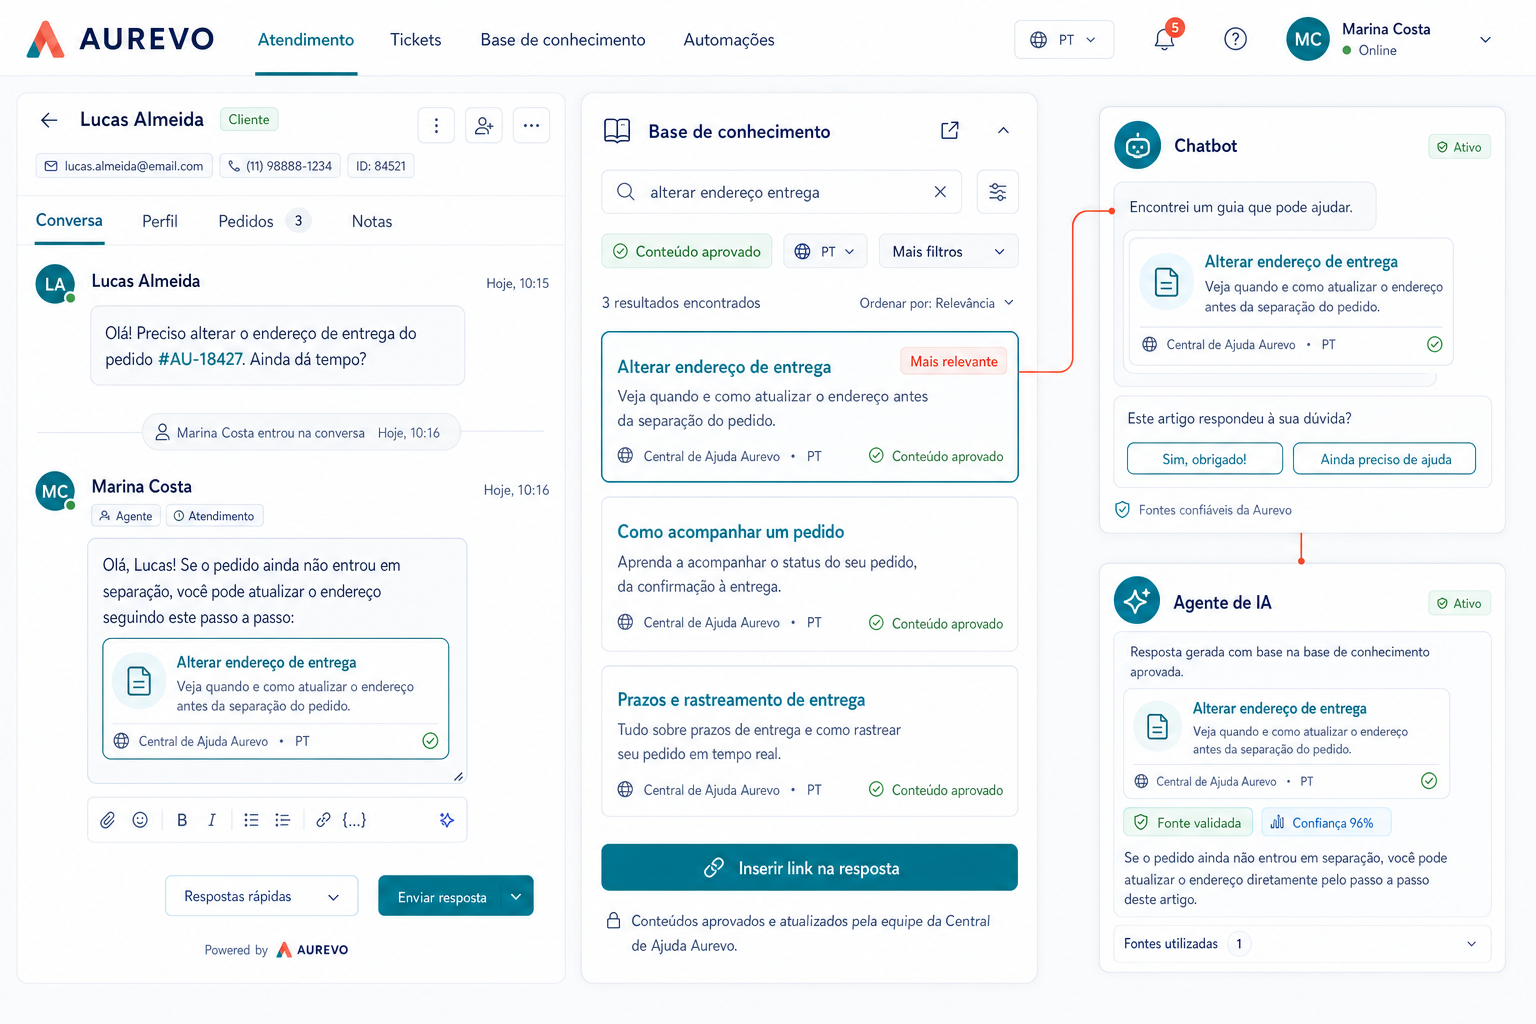
Task: Open Base de conhecimento in the top nav
Action: [x=563, y=40]
